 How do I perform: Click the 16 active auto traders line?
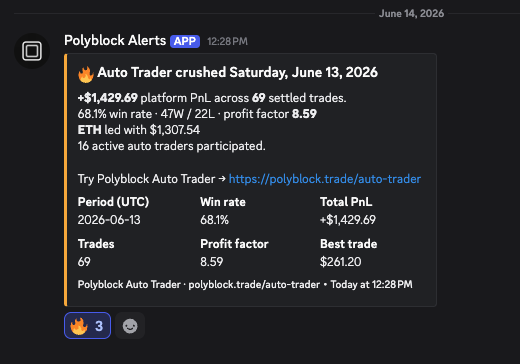coord(171,146)
